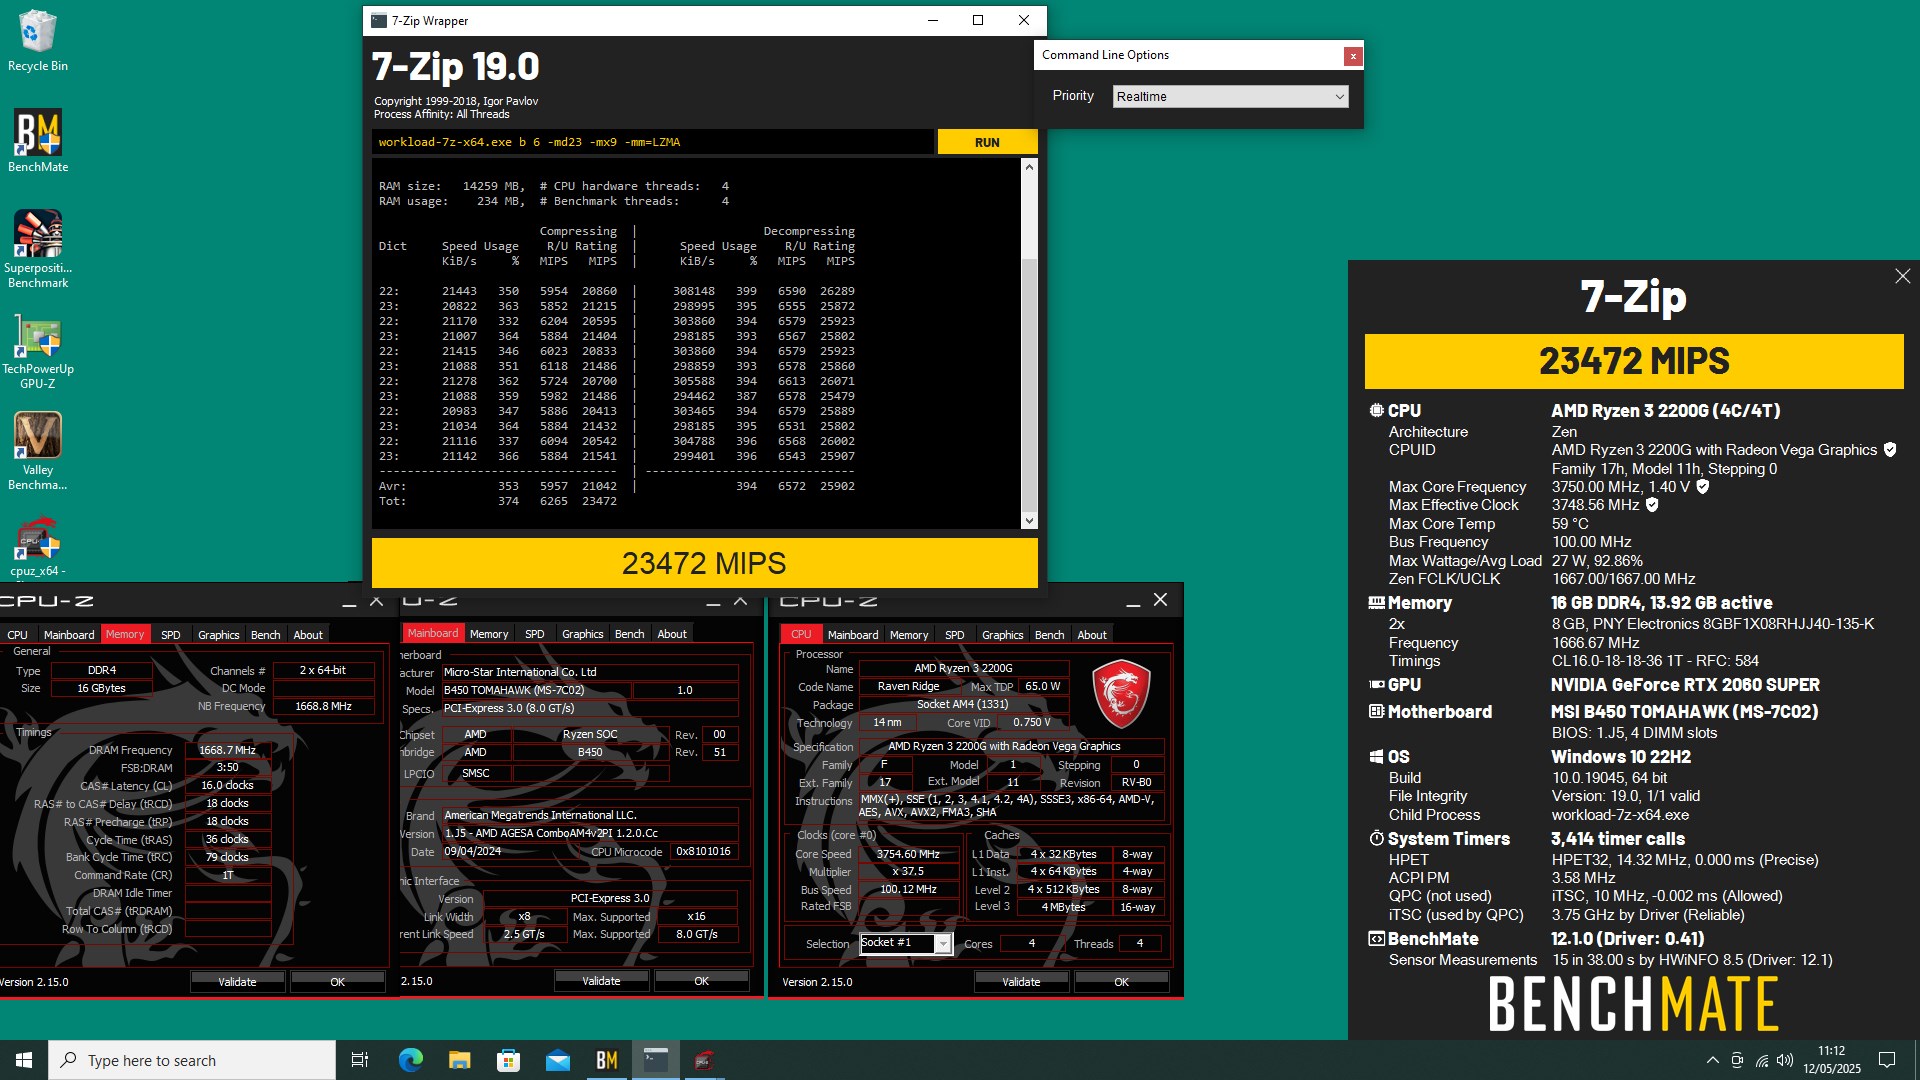Open the Recycle Bin desktop icon
Screen dimensions: 1920x1080
pyautogui.click(x=38, y=40)
